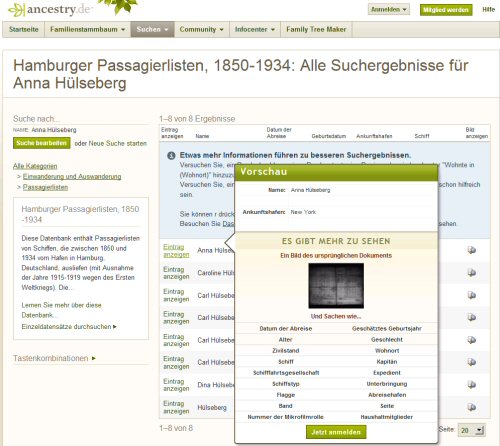Open the Community menu
This screenshot has height=446, width=500.
coord(202,29)
